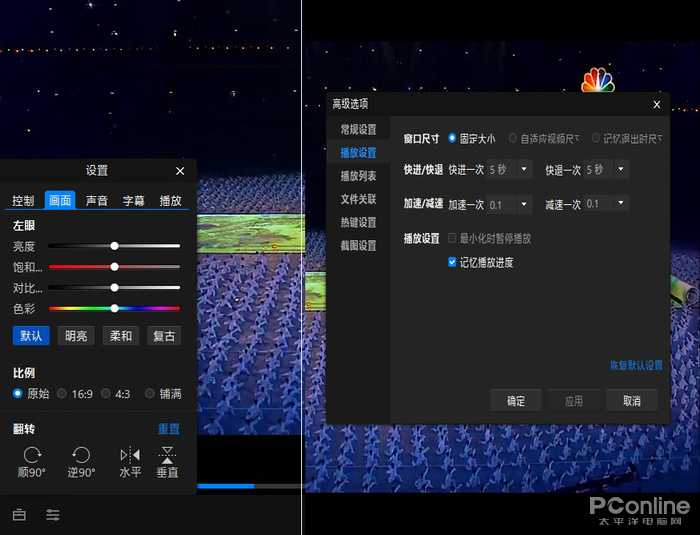Open 截图设置 in the sidebar
This screenshot has width=700, height=535.
[358, 246]
